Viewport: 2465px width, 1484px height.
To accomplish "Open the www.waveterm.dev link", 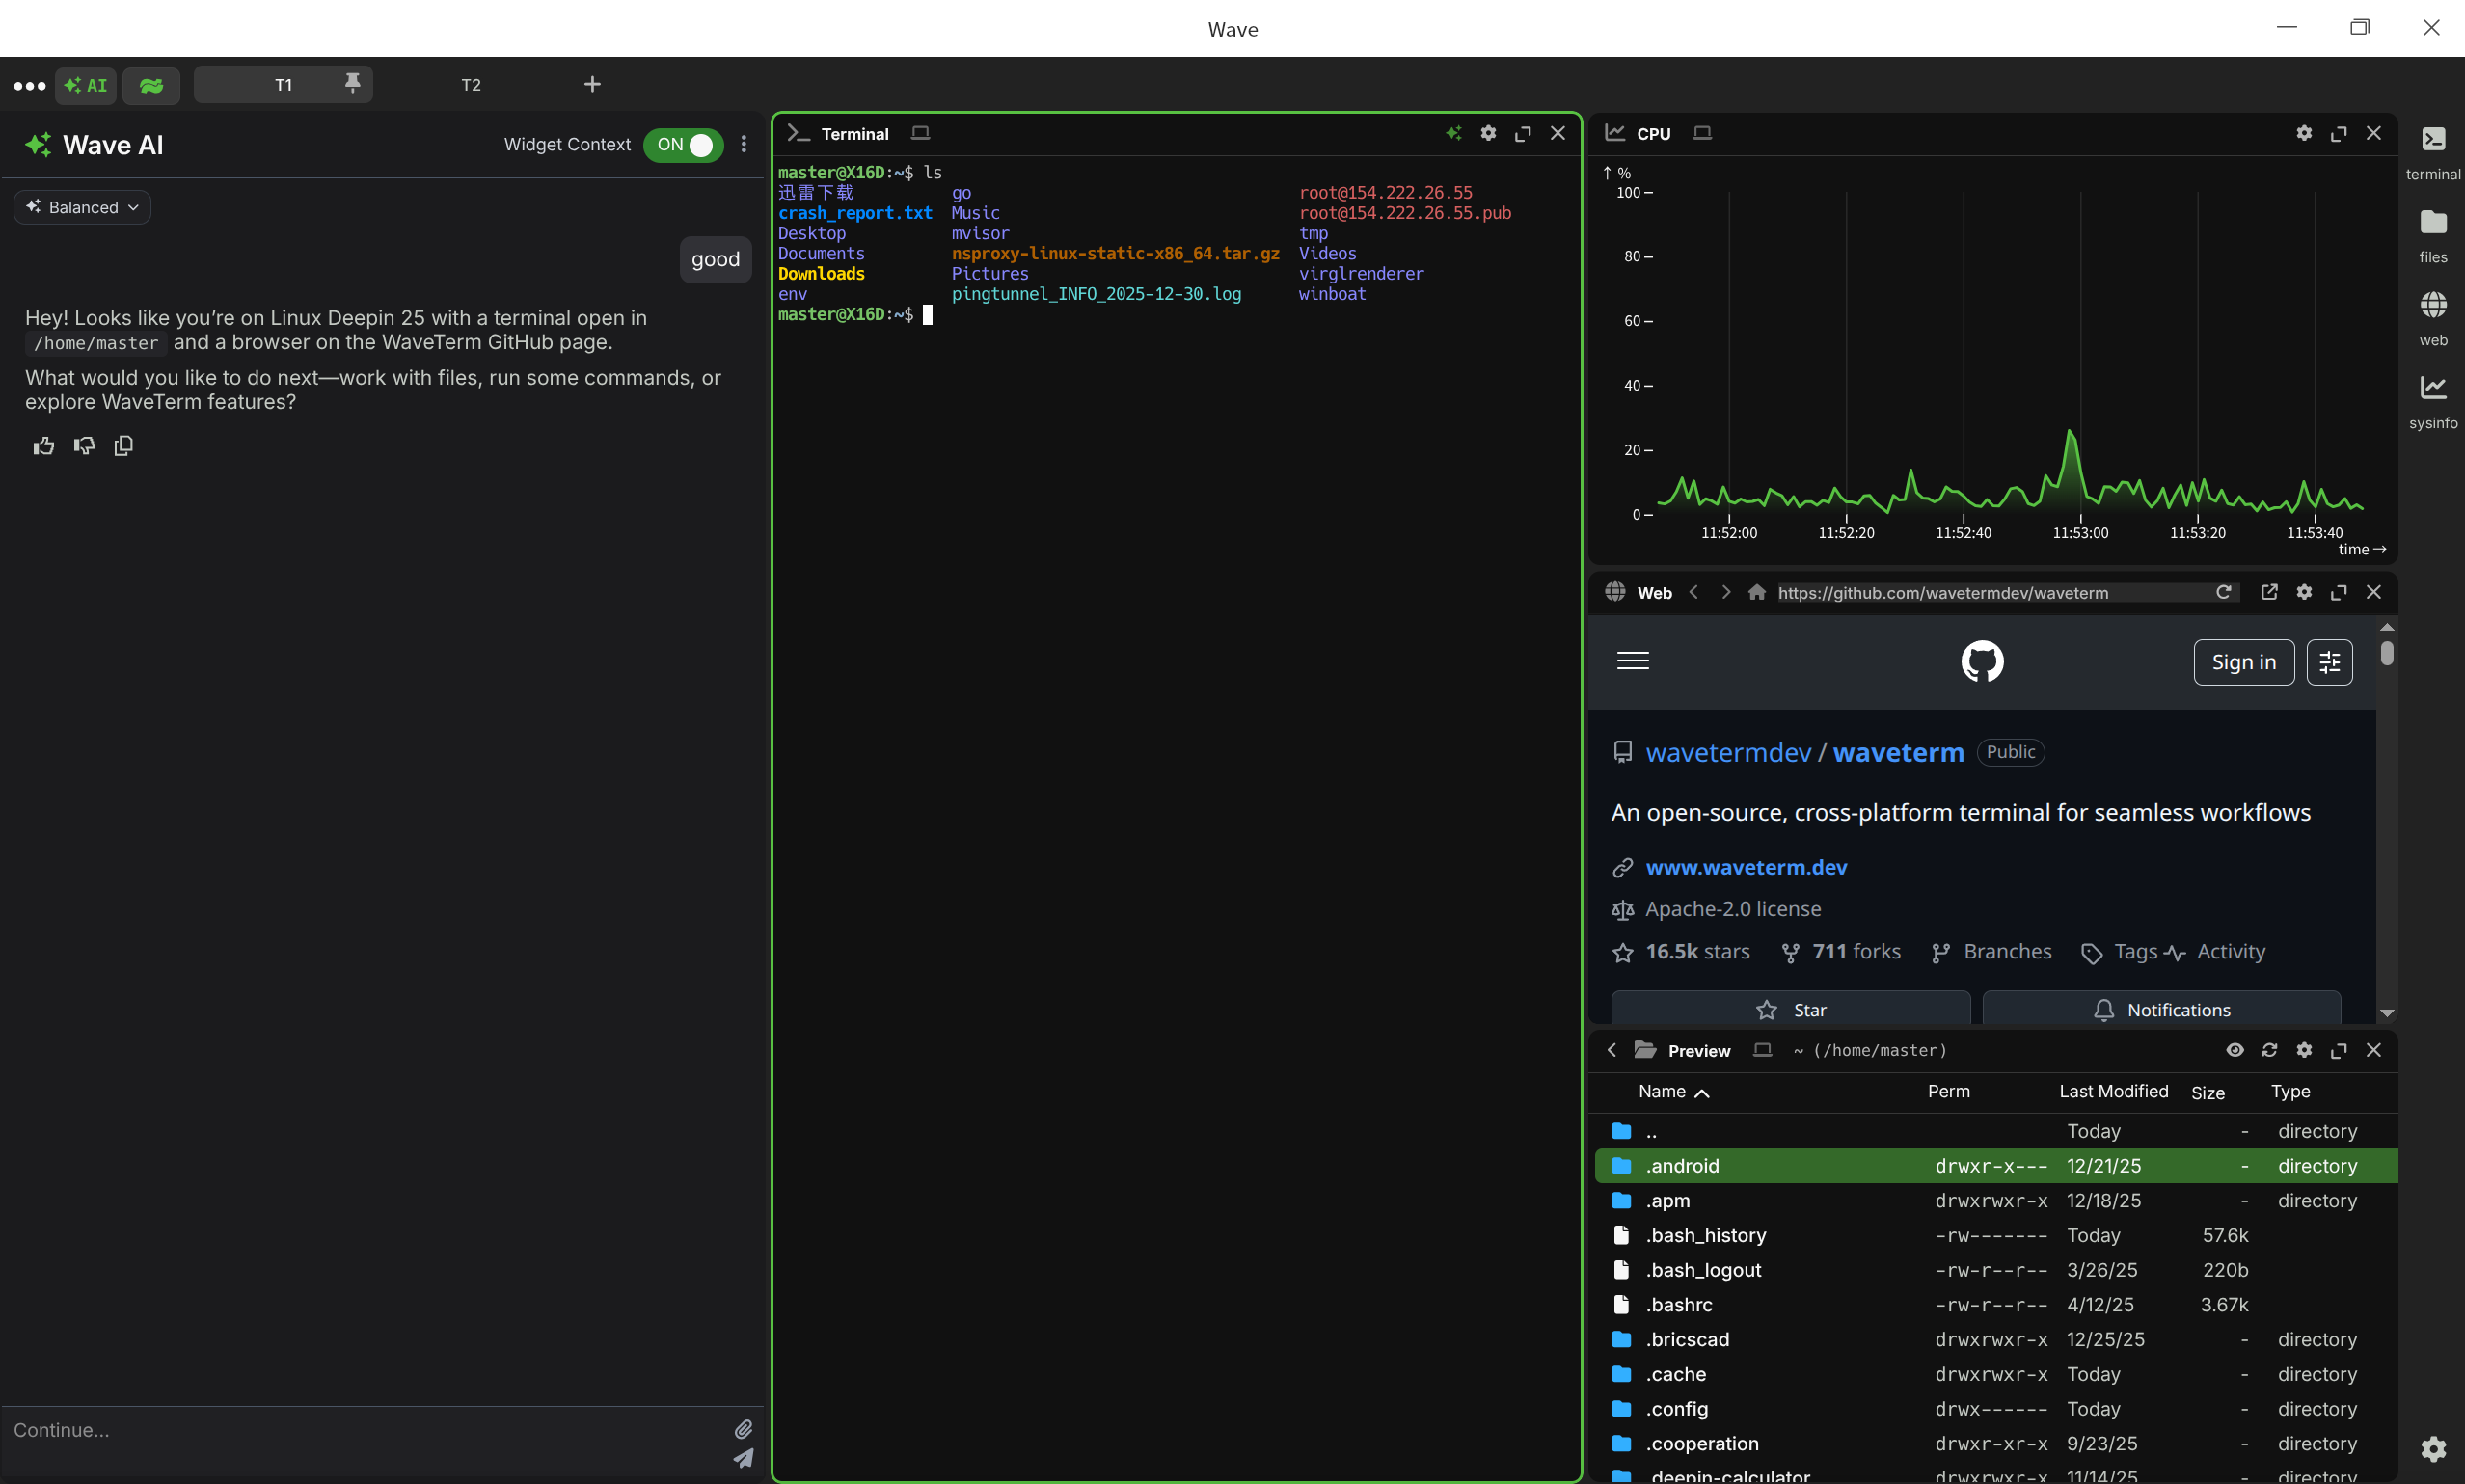I will pos(1746,868).
